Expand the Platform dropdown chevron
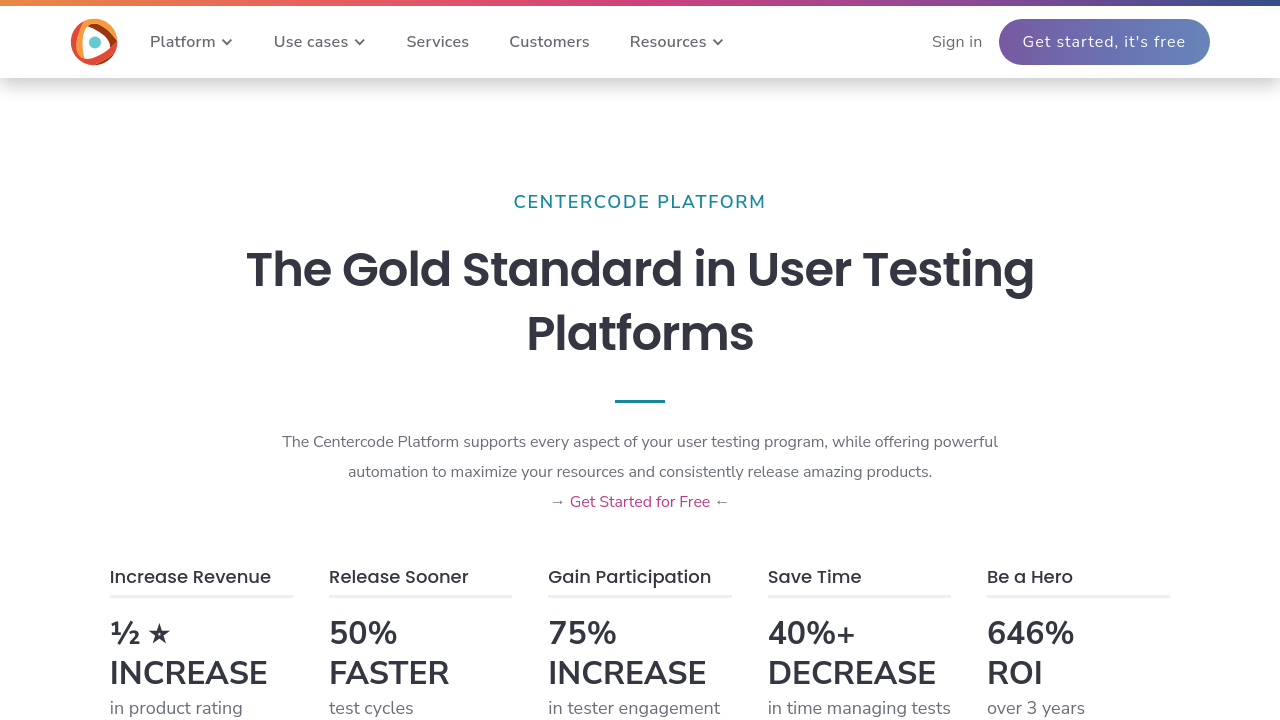The image size is (1280, 720). [x=227, y=42]
